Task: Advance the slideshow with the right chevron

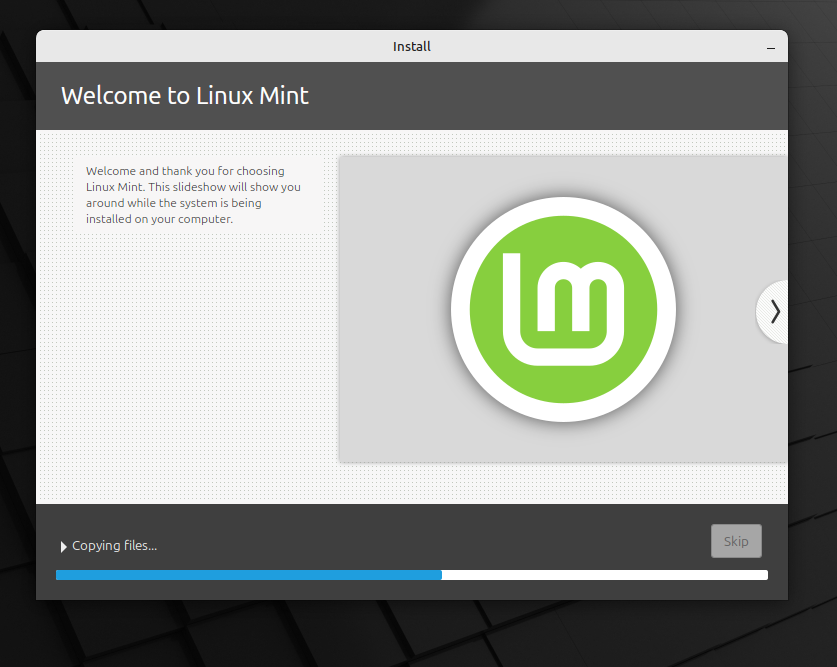Action: [x=773, y=312]
